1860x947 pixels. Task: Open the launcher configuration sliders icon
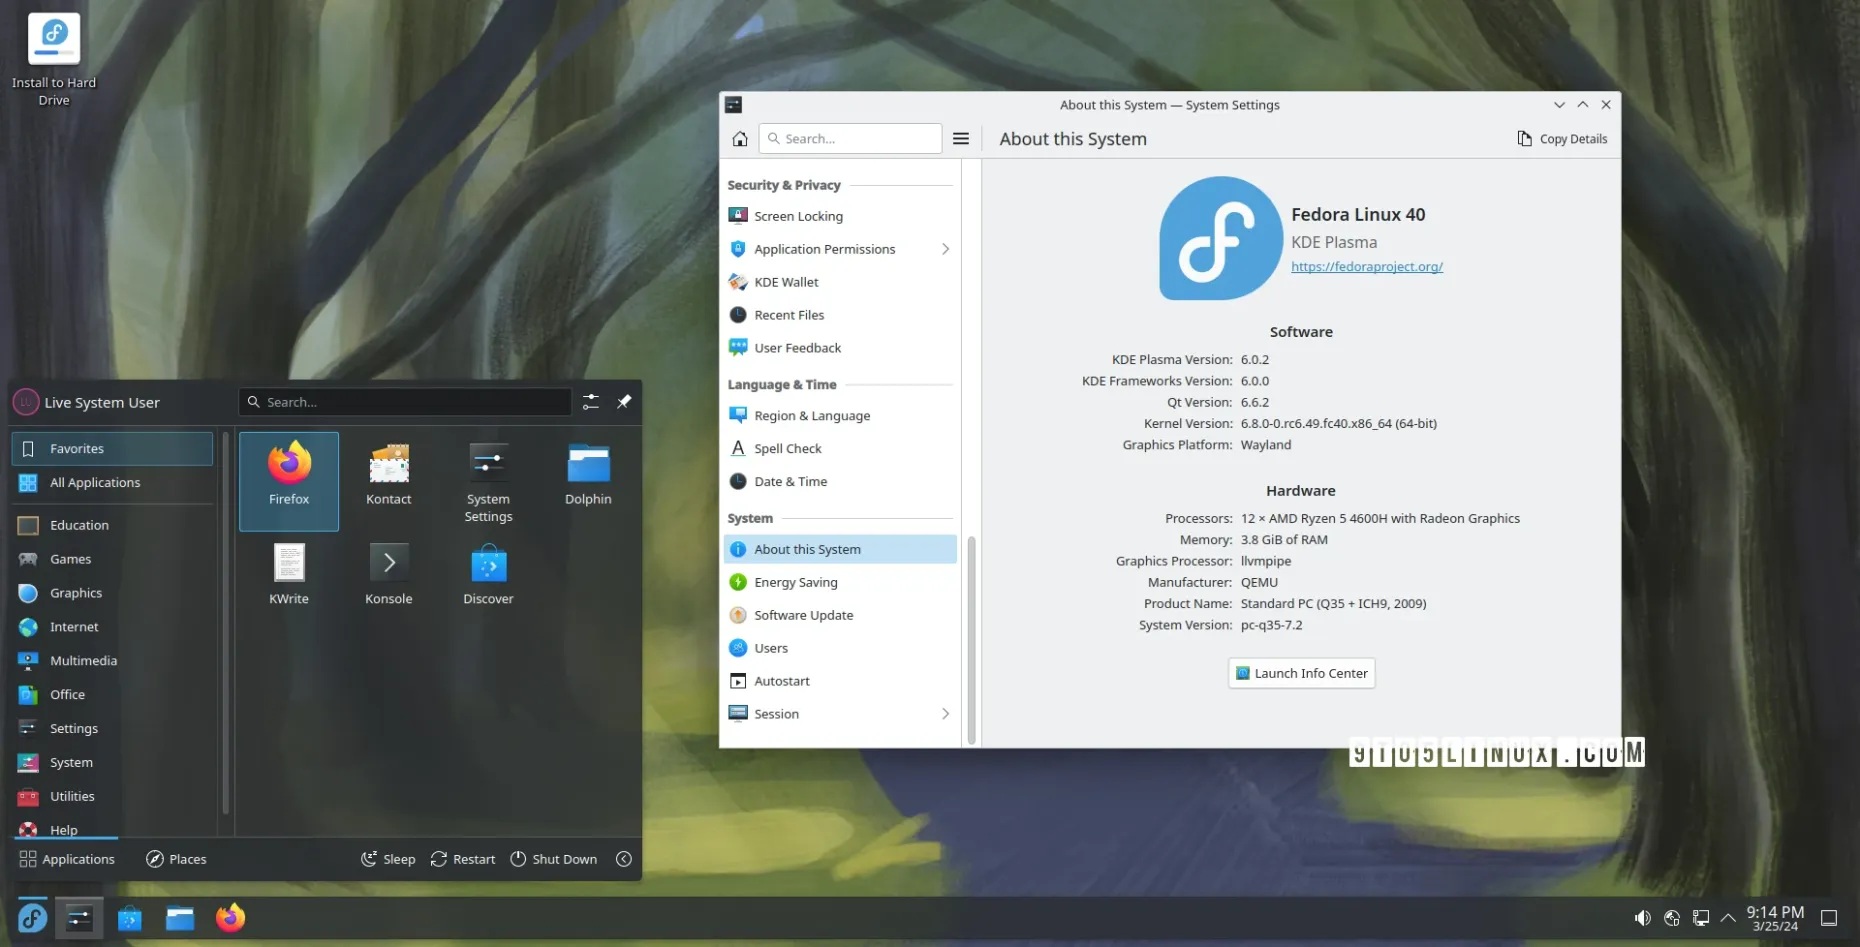(591, 402)
